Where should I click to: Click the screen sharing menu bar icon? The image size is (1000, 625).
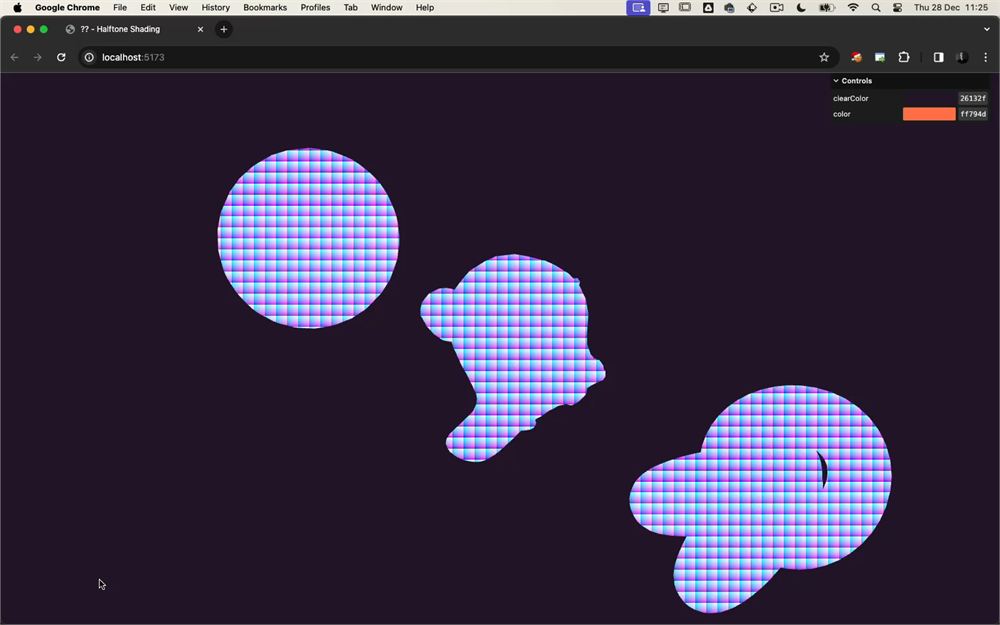pos(638,8)
